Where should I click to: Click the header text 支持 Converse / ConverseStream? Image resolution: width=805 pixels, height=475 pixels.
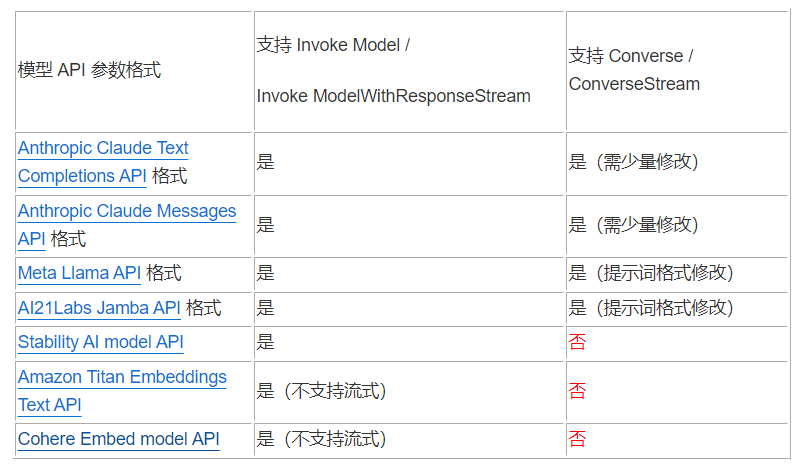[x=634, y=70]
